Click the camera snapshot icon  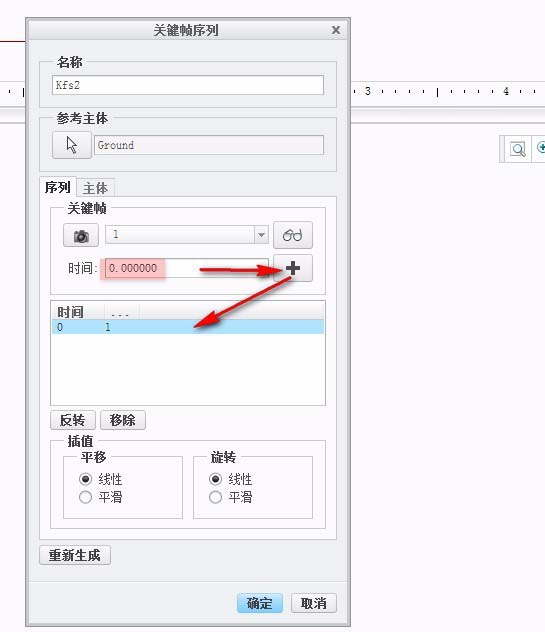tap(81, 235)
